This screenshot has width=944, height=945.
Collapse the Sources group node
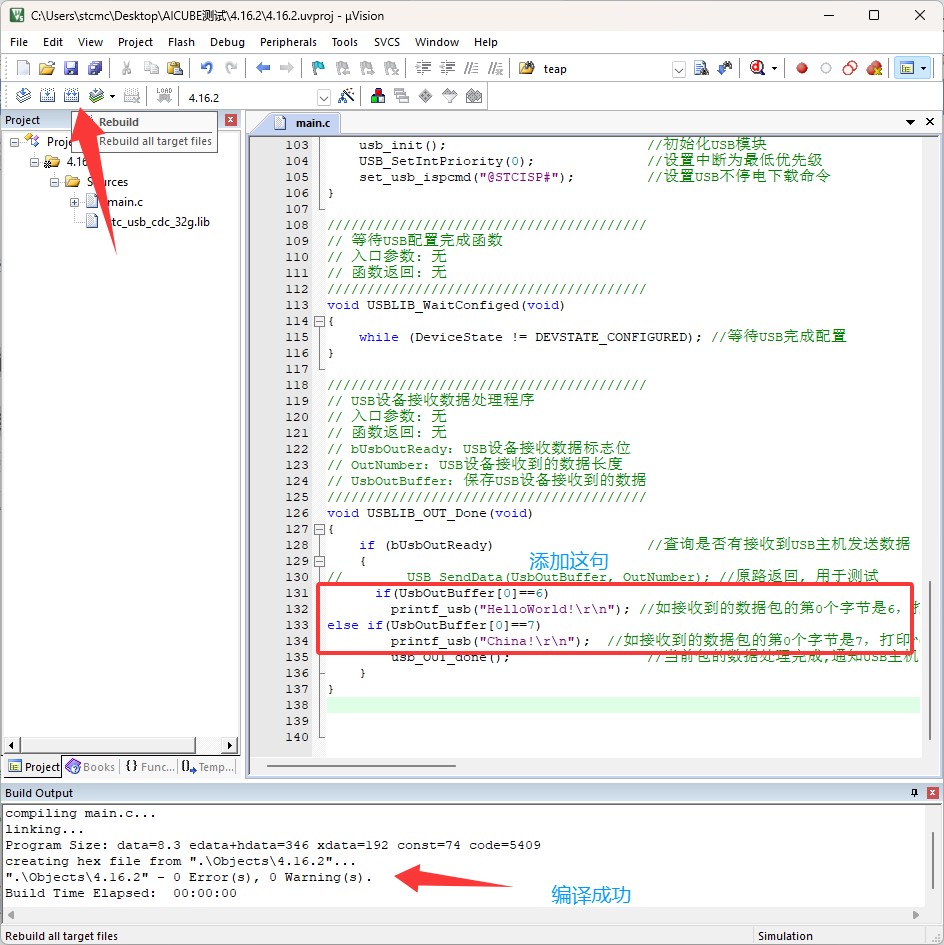54,182
